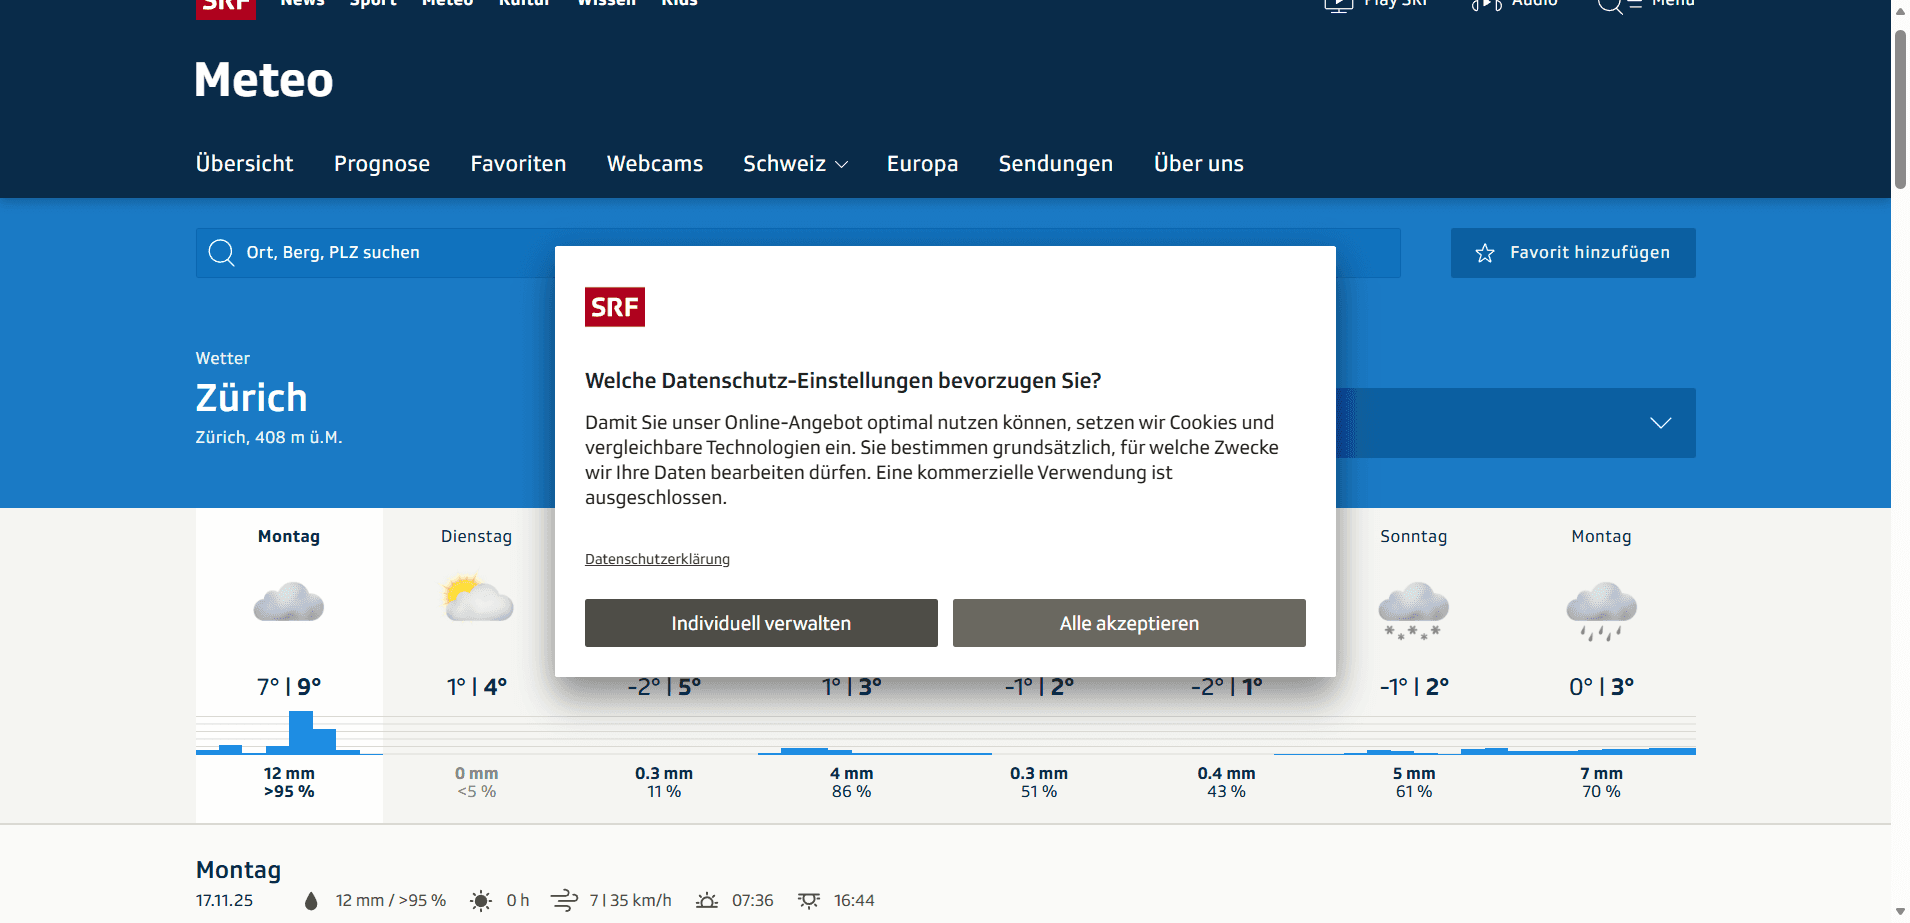Open the Webcams page
Viewport: 1910px width, 923px height.
point(655,164)
